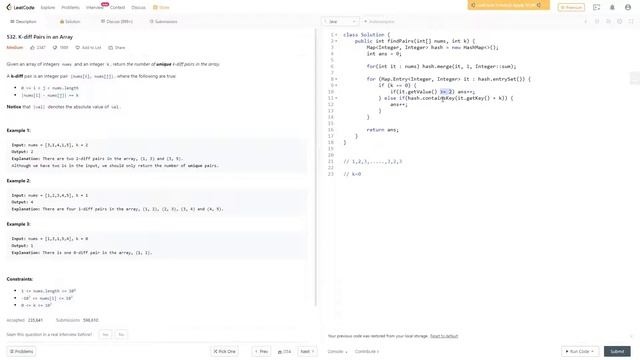
Task: Toggle fullscreen editor icon
Action: [631, 21]
